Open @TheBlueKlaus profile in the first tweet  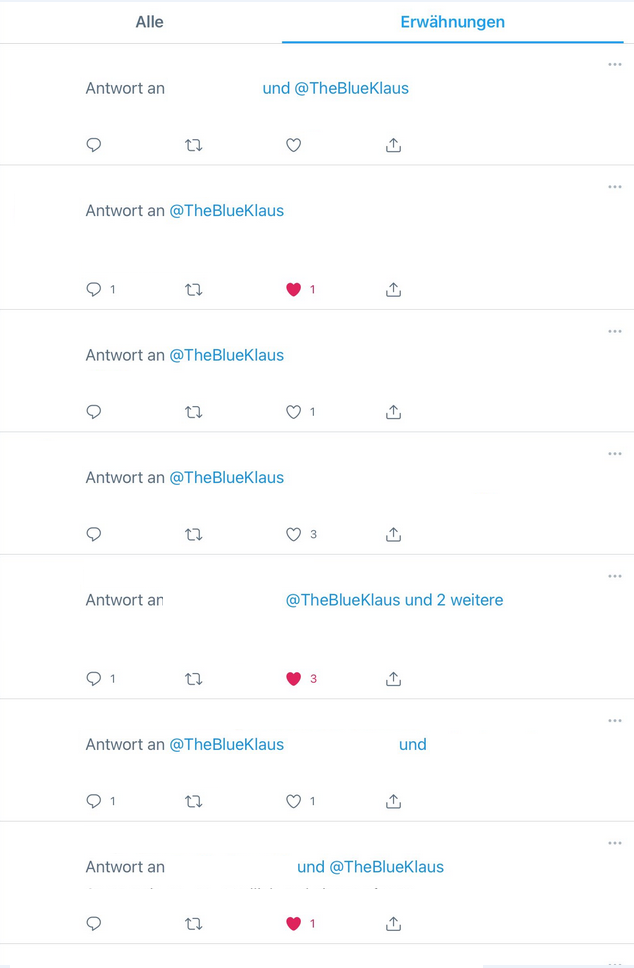[x=351, y=88]
